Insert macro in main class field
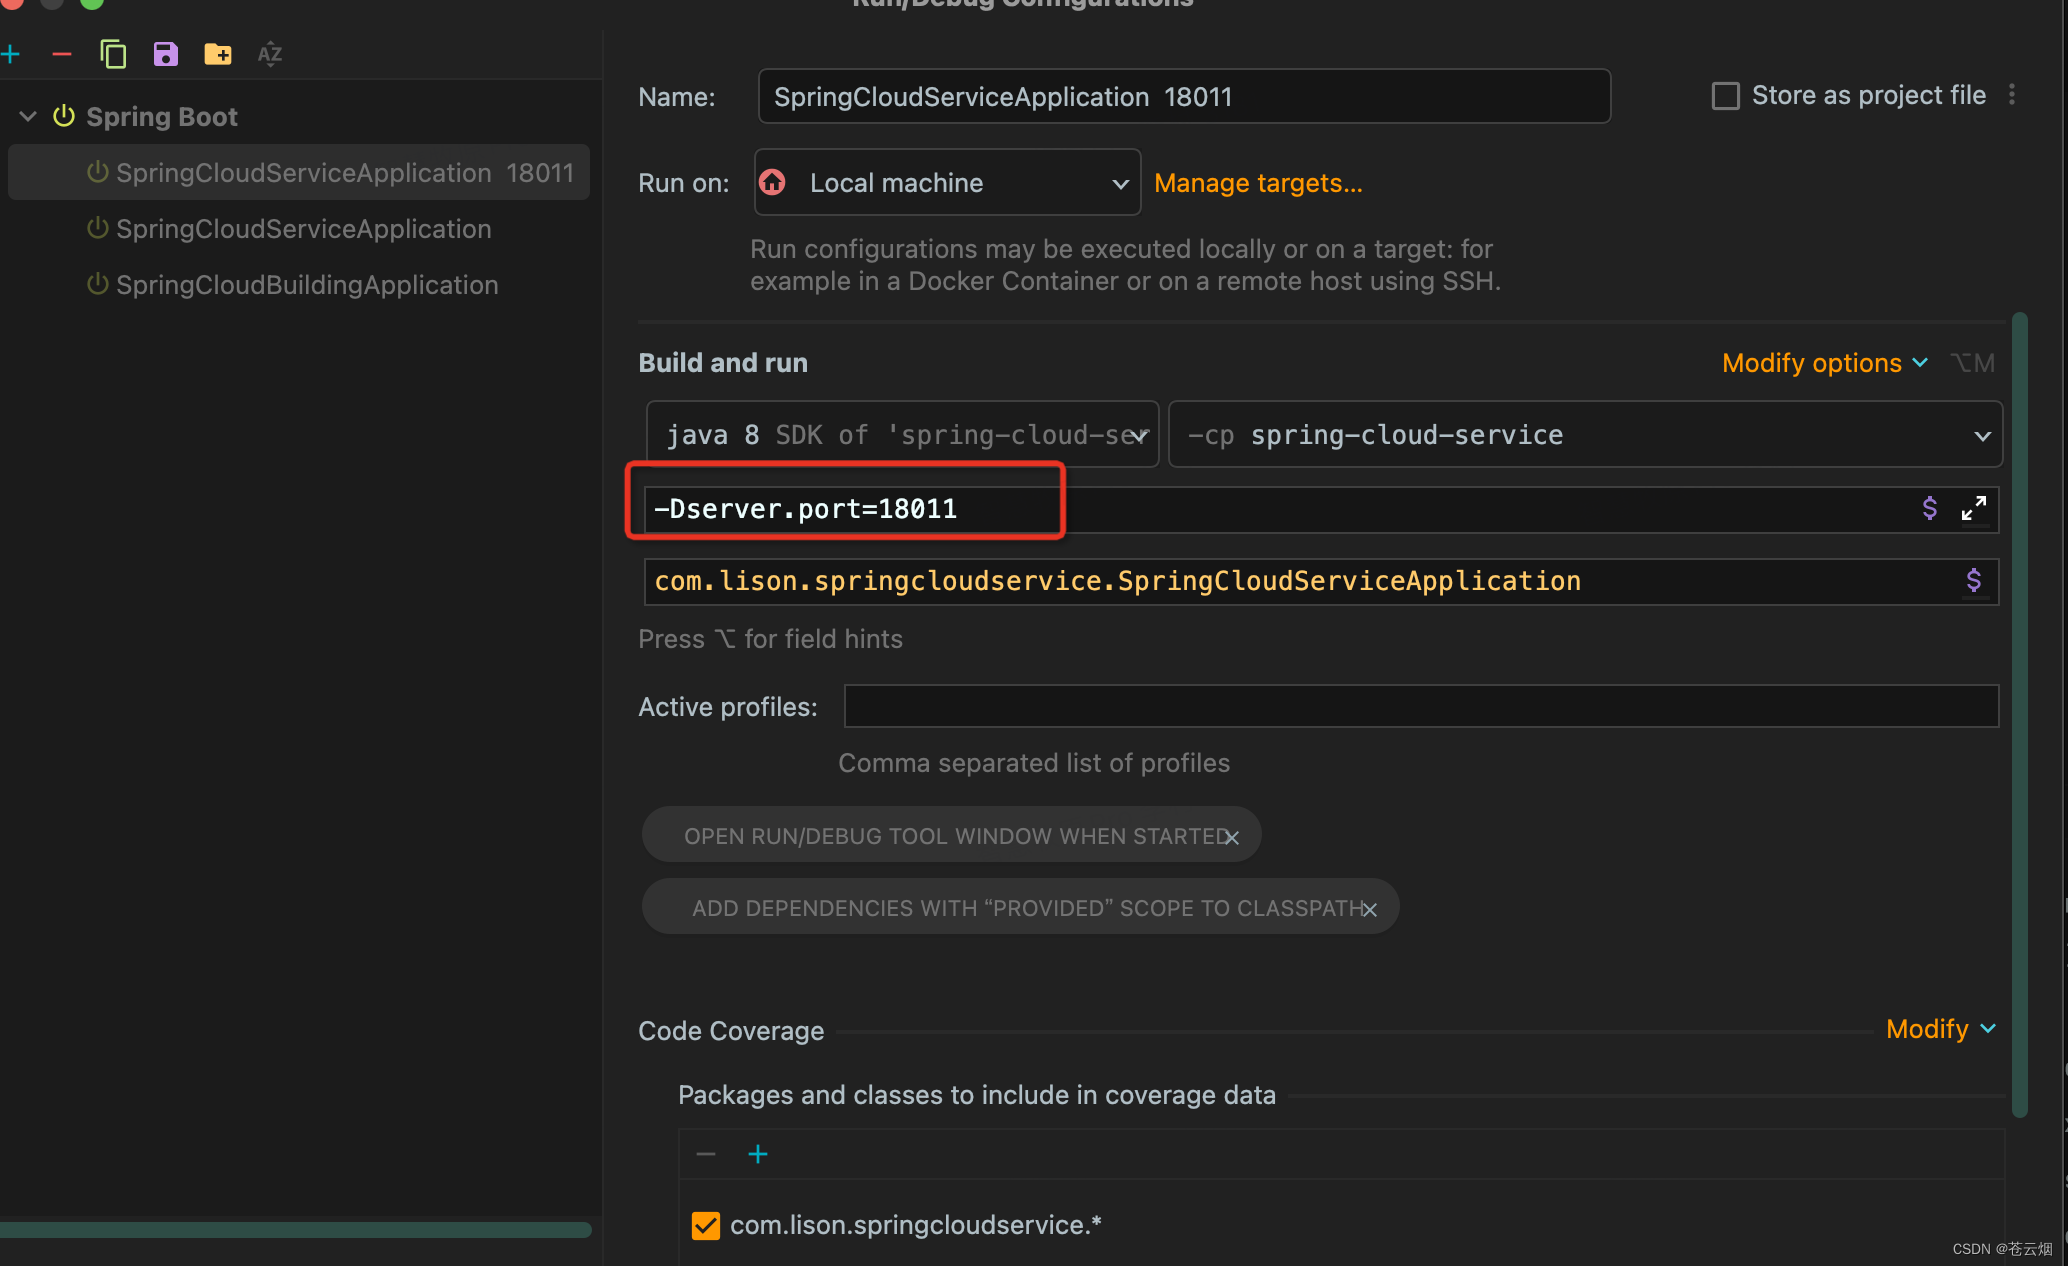This screenshot has width=2068, height=1266. [1973, 581]
